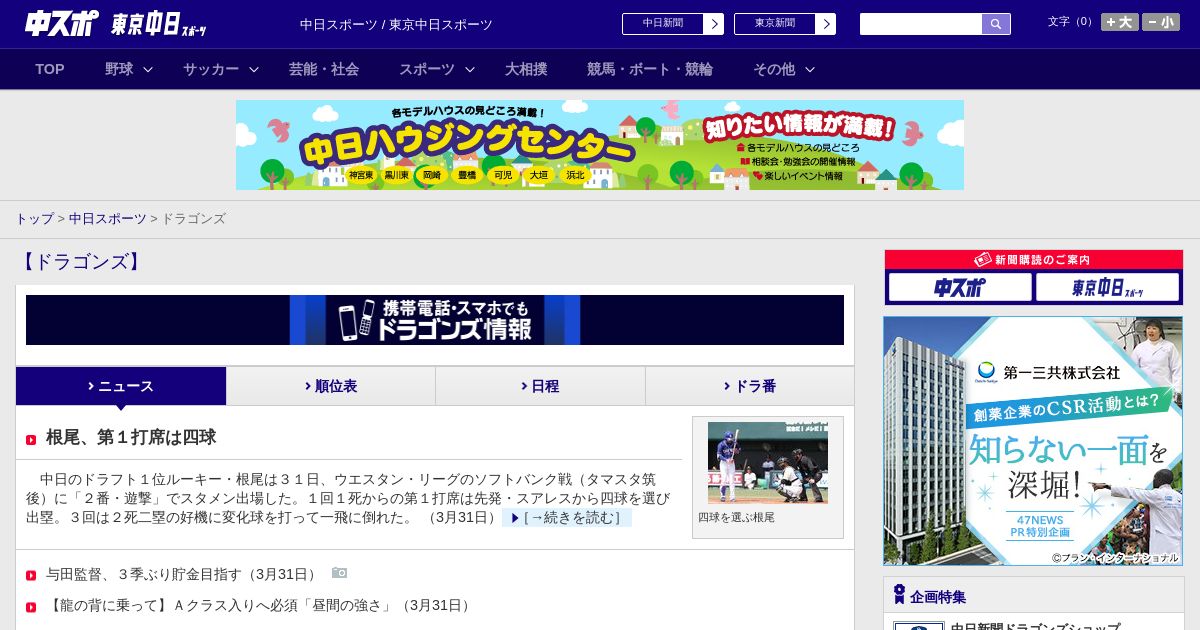
Task: Open 大相撲 navigation item
Action: (x=526, y=69)
